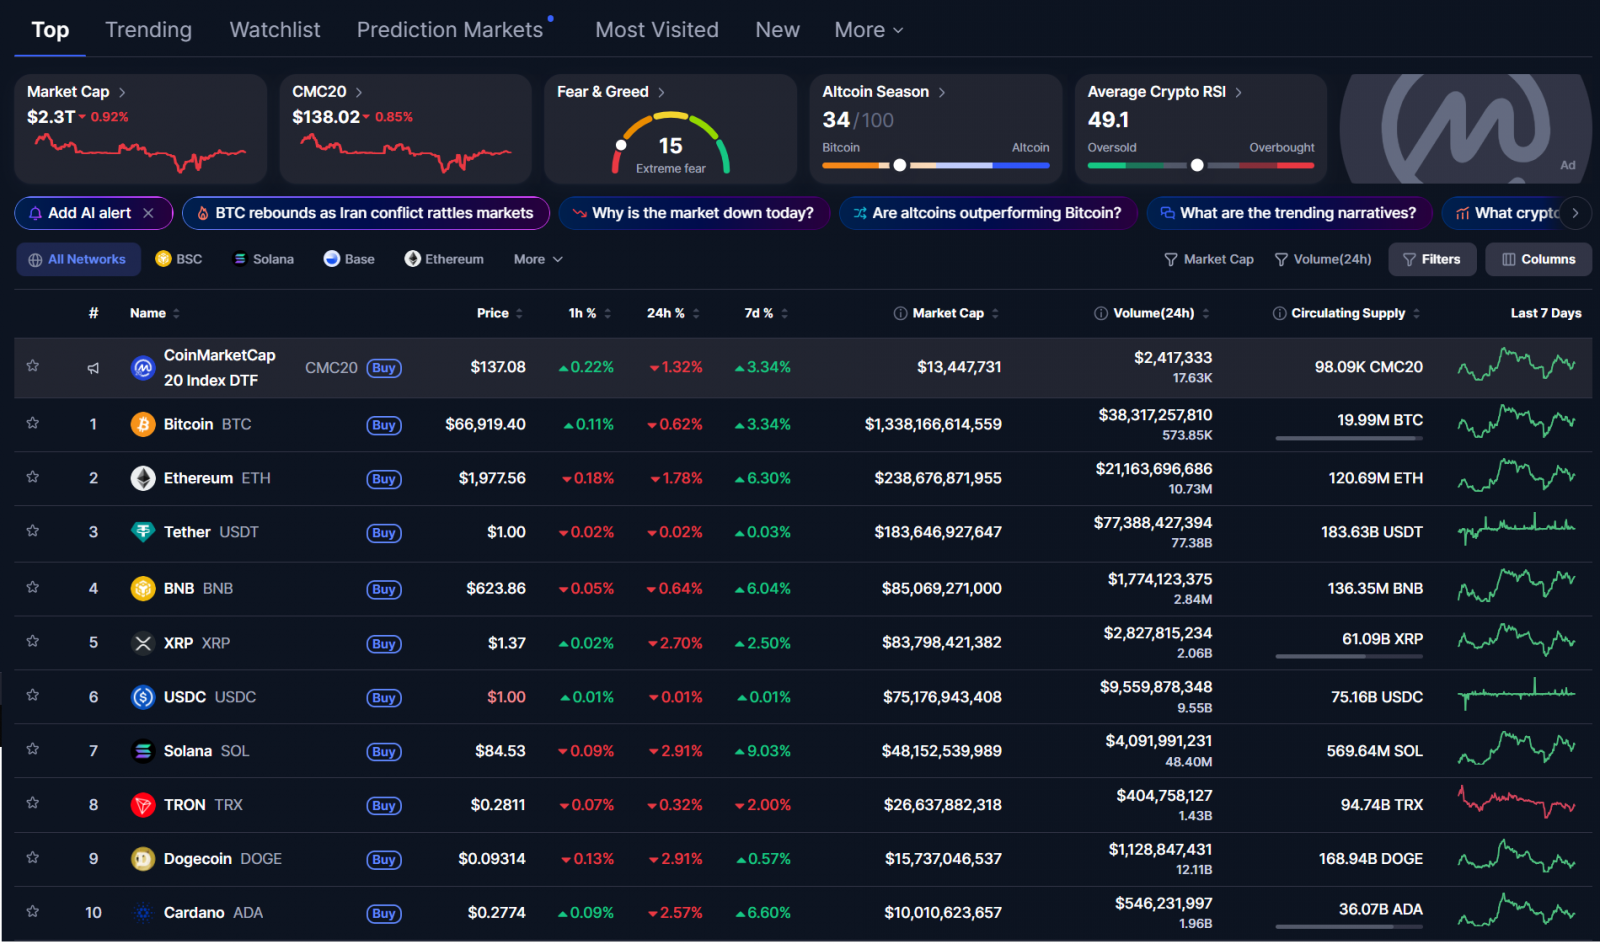Expand the More menu in top navigation
Screen dimensions: 1600x944
pyautogui.click(x=868, y=31)
